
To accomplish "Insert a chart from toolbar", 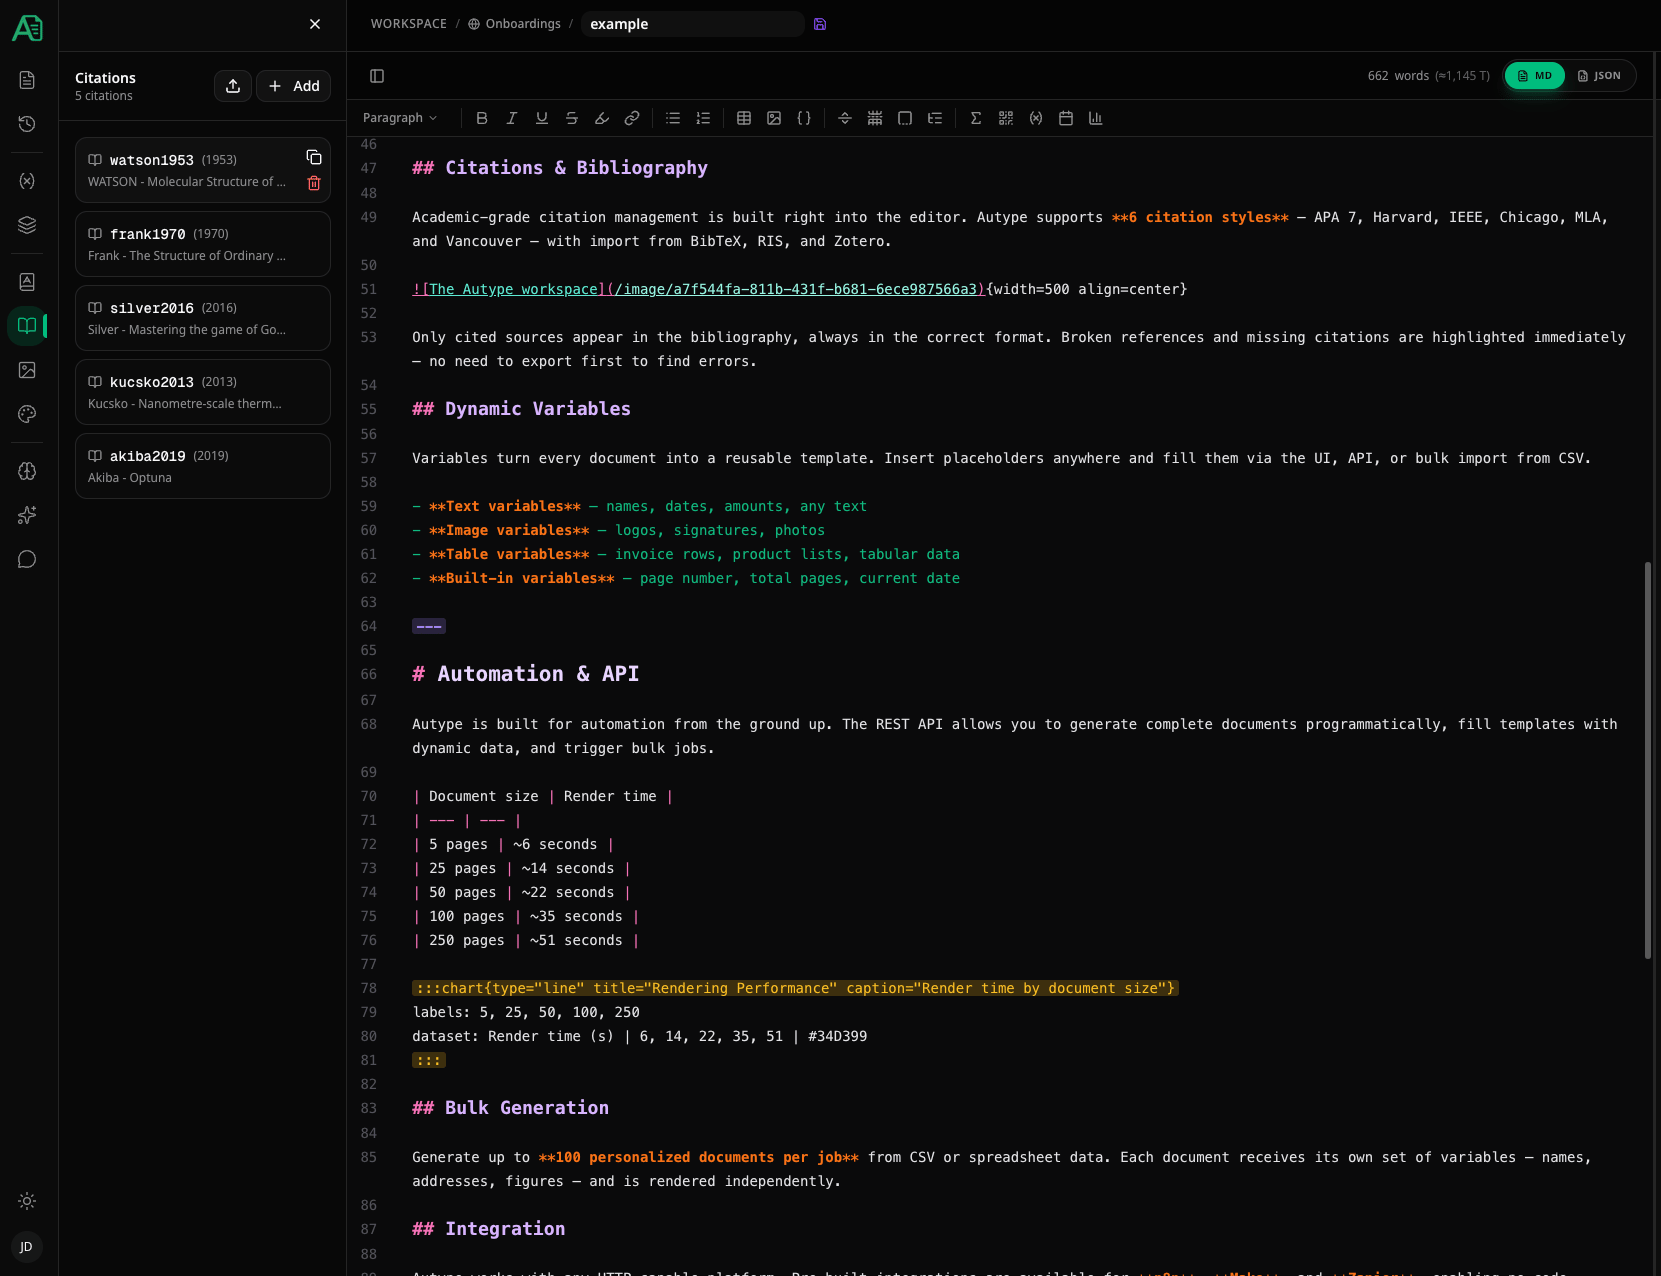I will 1096,118.
